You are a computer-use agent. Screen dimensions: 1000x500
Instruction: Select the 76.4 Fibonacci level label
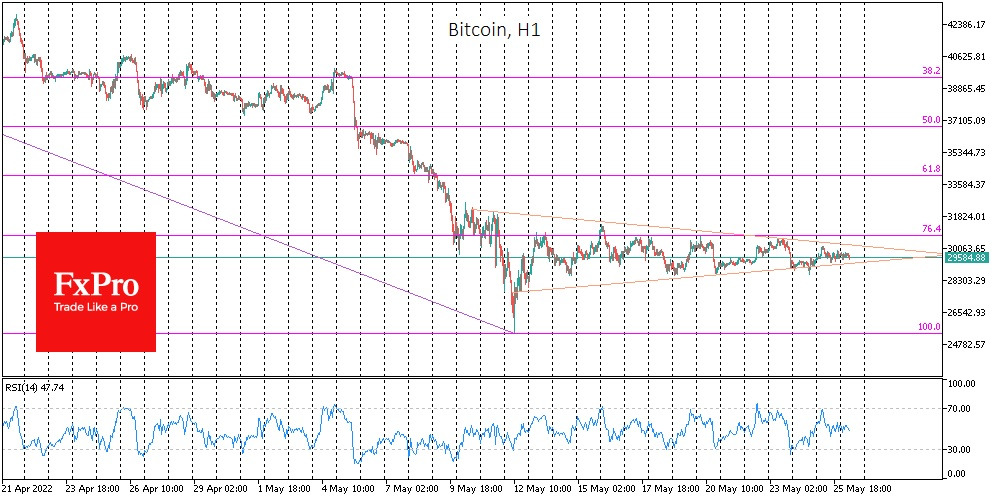(931, 229)
